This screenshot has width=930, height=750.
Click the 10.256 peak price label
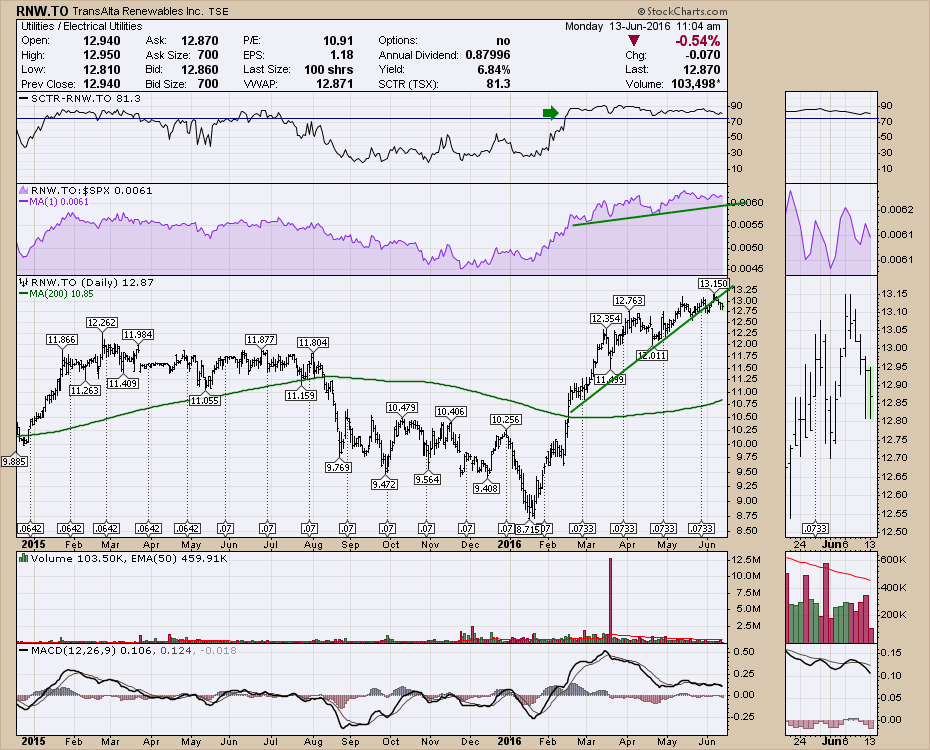pyautogui.click(x=505, y=420)
